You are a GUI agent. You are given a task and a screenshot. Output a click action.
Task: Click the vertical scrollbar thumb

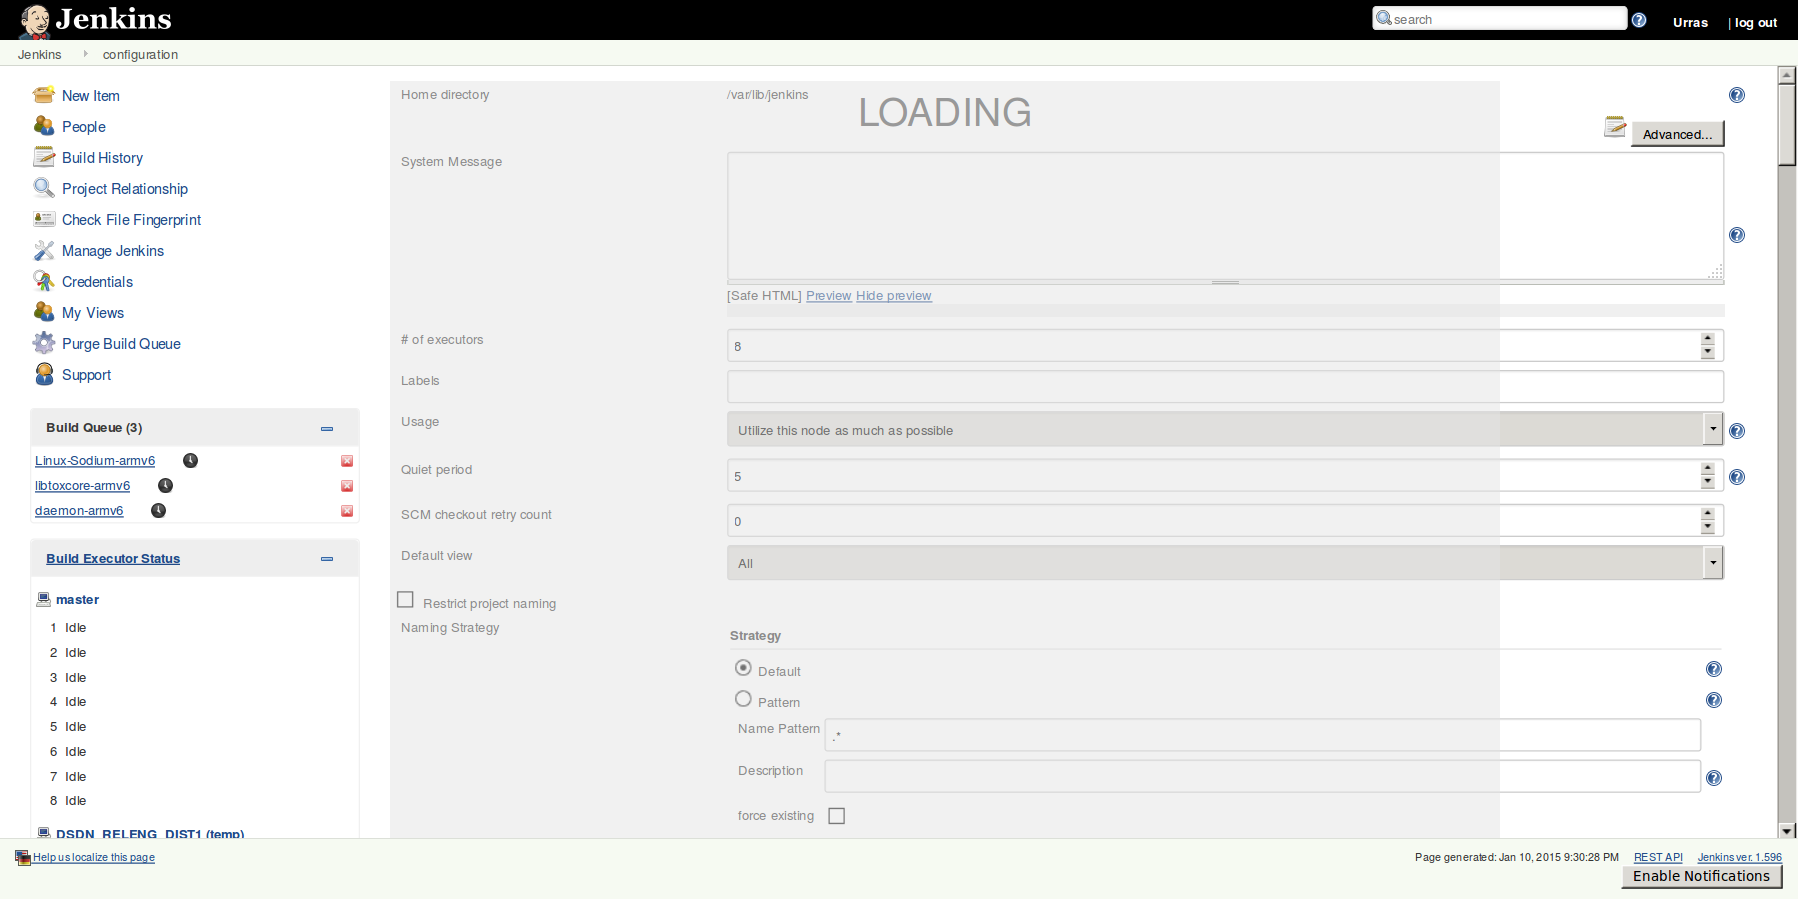(x=1787, y=124)
